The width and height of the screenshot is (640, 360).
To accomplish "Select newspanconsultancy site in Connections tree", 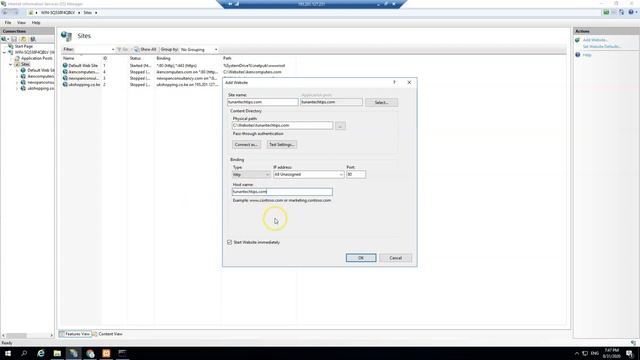I will pos(40,82).
